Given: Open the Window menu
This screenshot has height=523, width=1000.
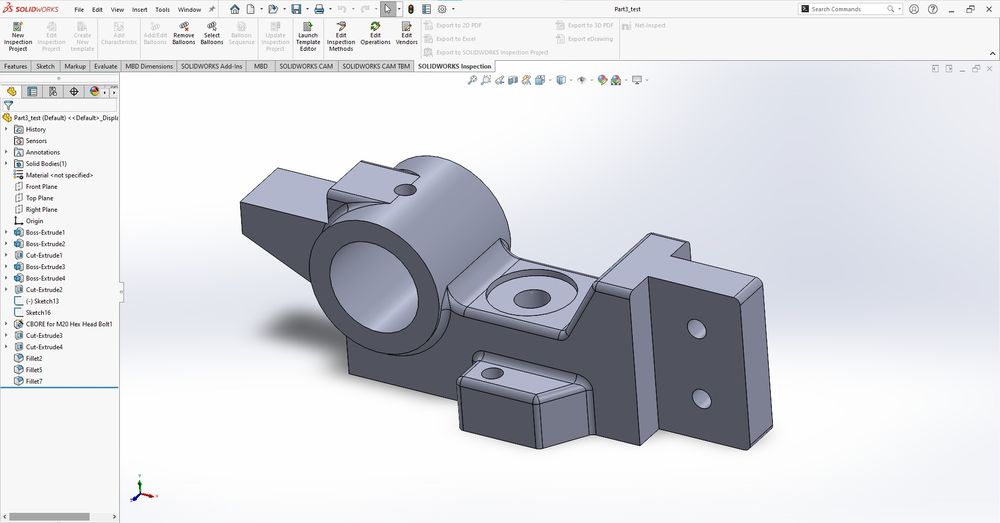Looking at the screenshot, I should coord(189,10).
